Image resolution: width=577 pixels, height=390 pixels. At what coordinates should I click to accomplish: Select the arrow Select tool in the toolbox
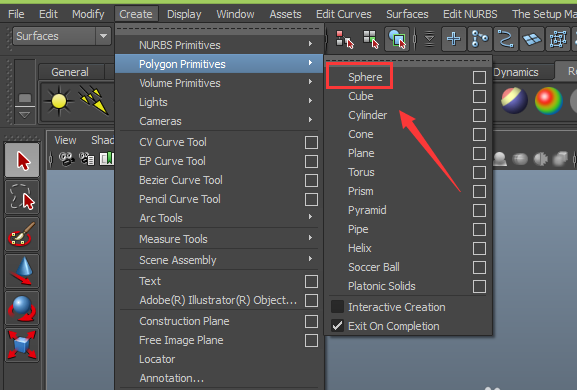(x=22, y=161)
